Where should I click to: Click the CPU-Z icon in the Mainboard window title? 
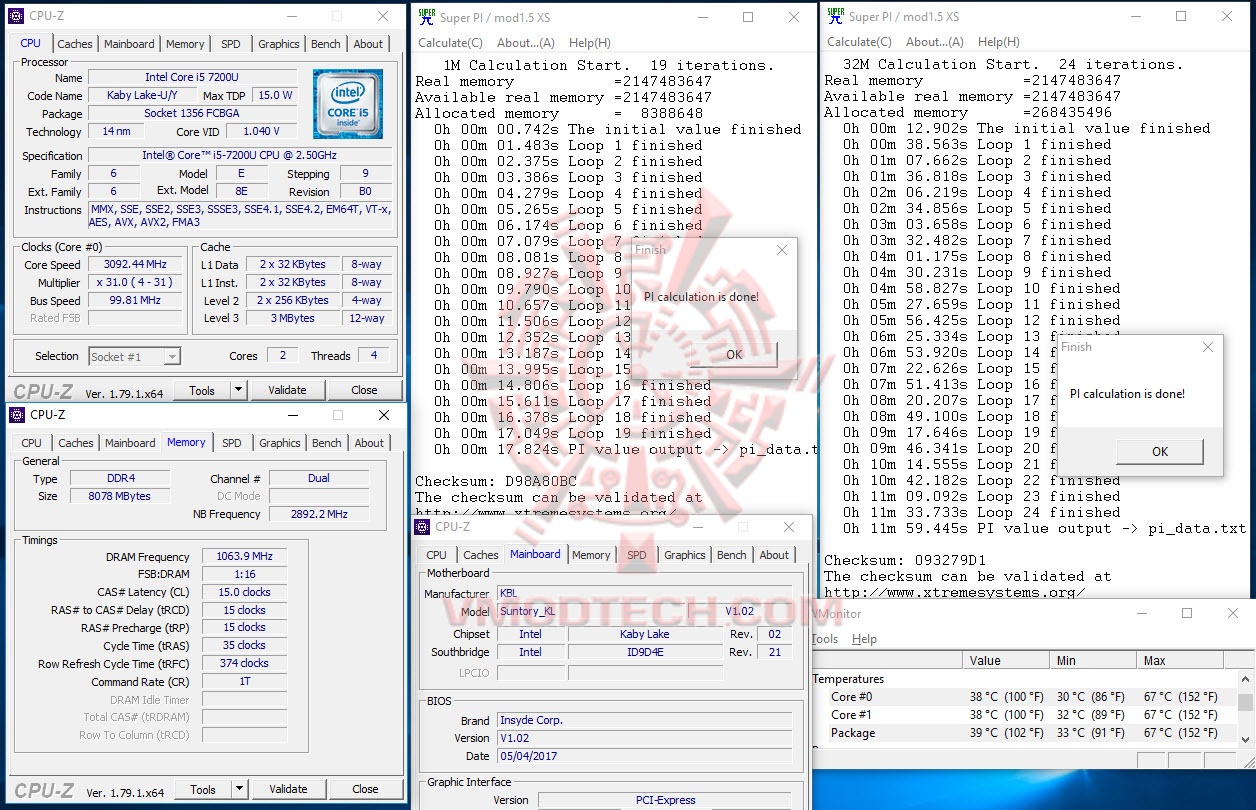point(421,526)
